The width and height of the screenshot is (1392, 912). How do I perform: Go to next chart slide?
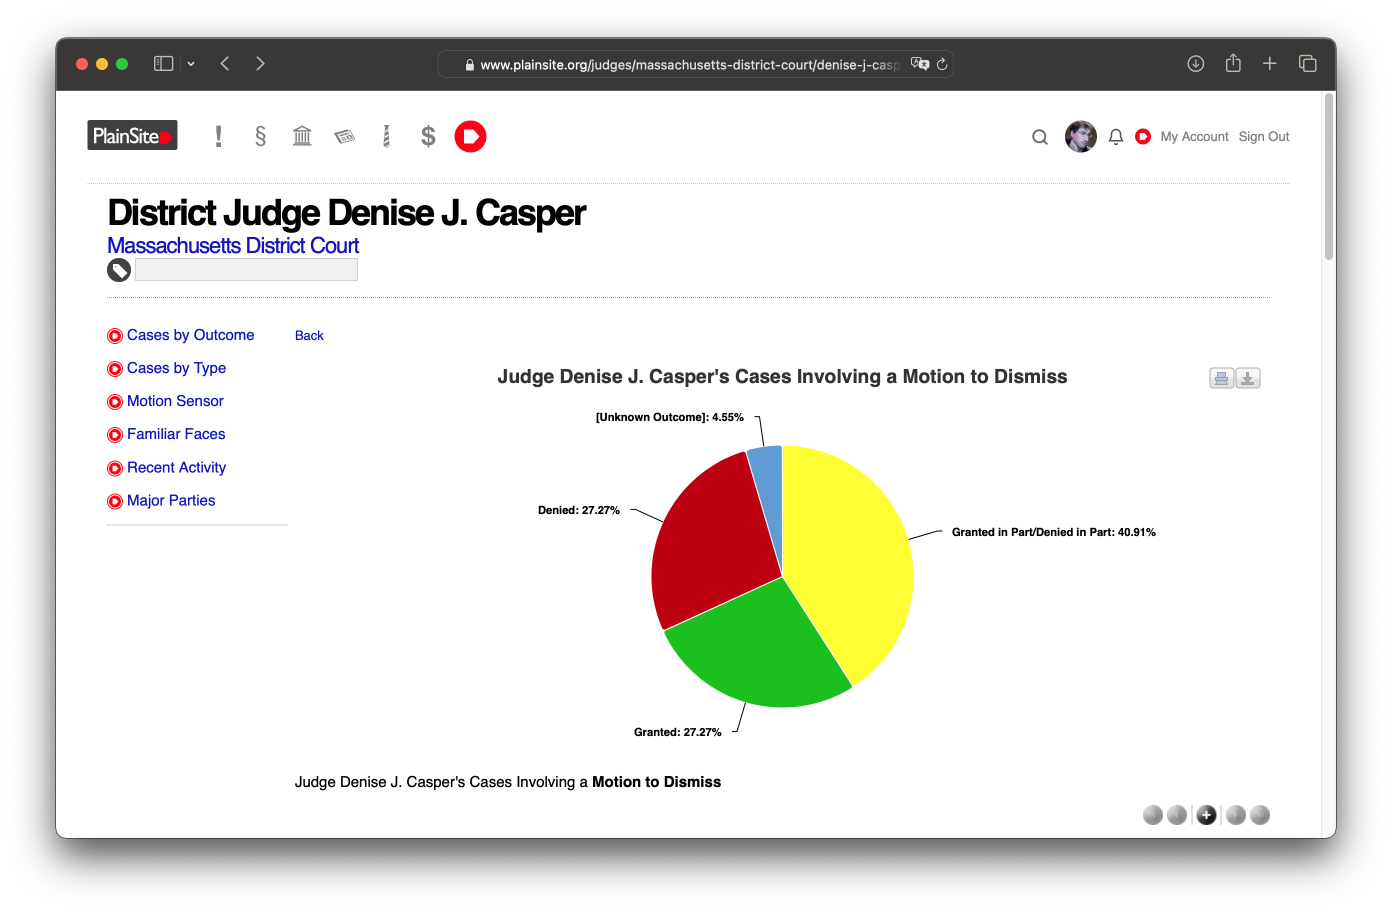click(x=1236, y=815)
